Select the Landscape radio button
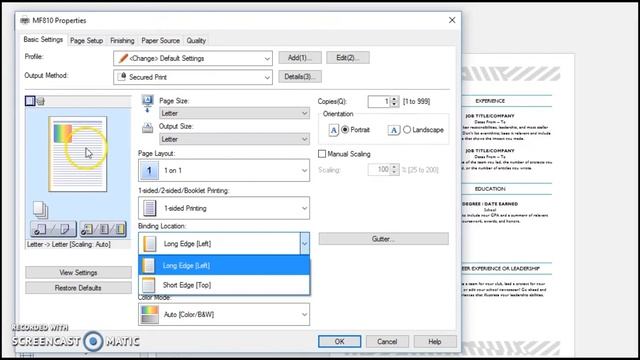The image size is (640, 360). click(407, 130)
